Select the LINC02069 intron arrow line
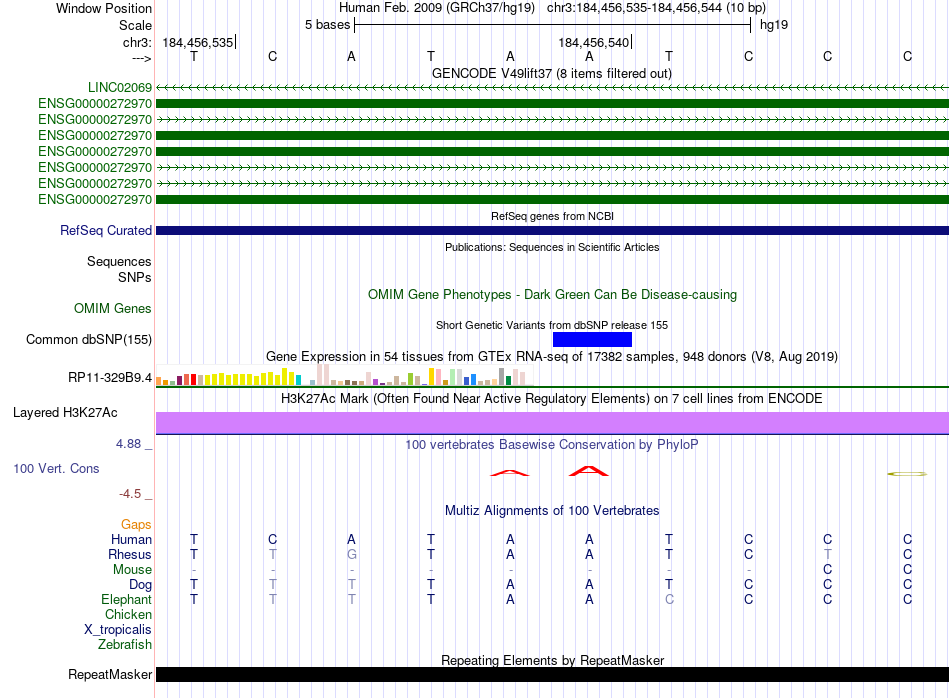 click(552, 88)
